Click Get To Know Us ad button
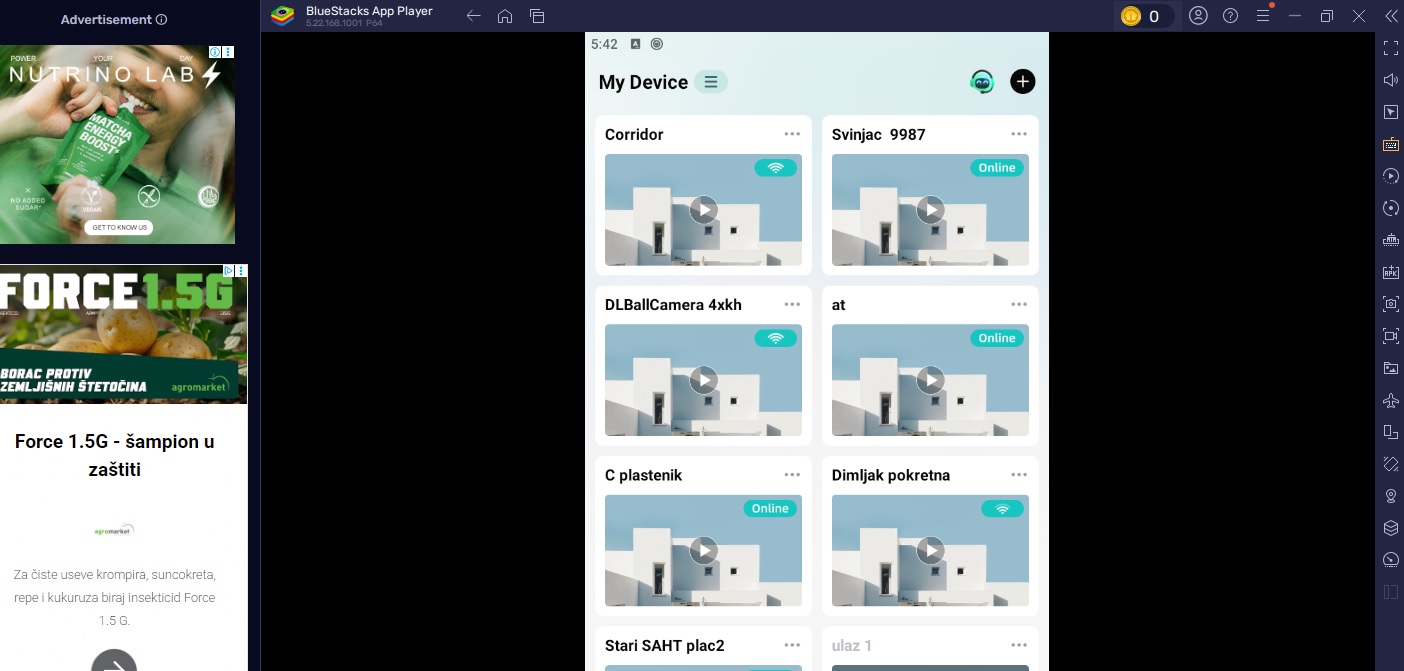This screenshot has width=1404, height=671. (119, 227)
